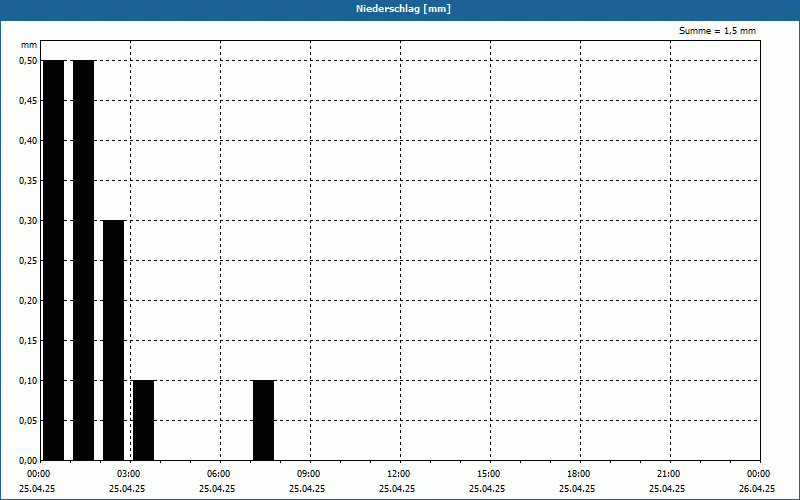Select the 06:00 time label

(x=217, y=474)
